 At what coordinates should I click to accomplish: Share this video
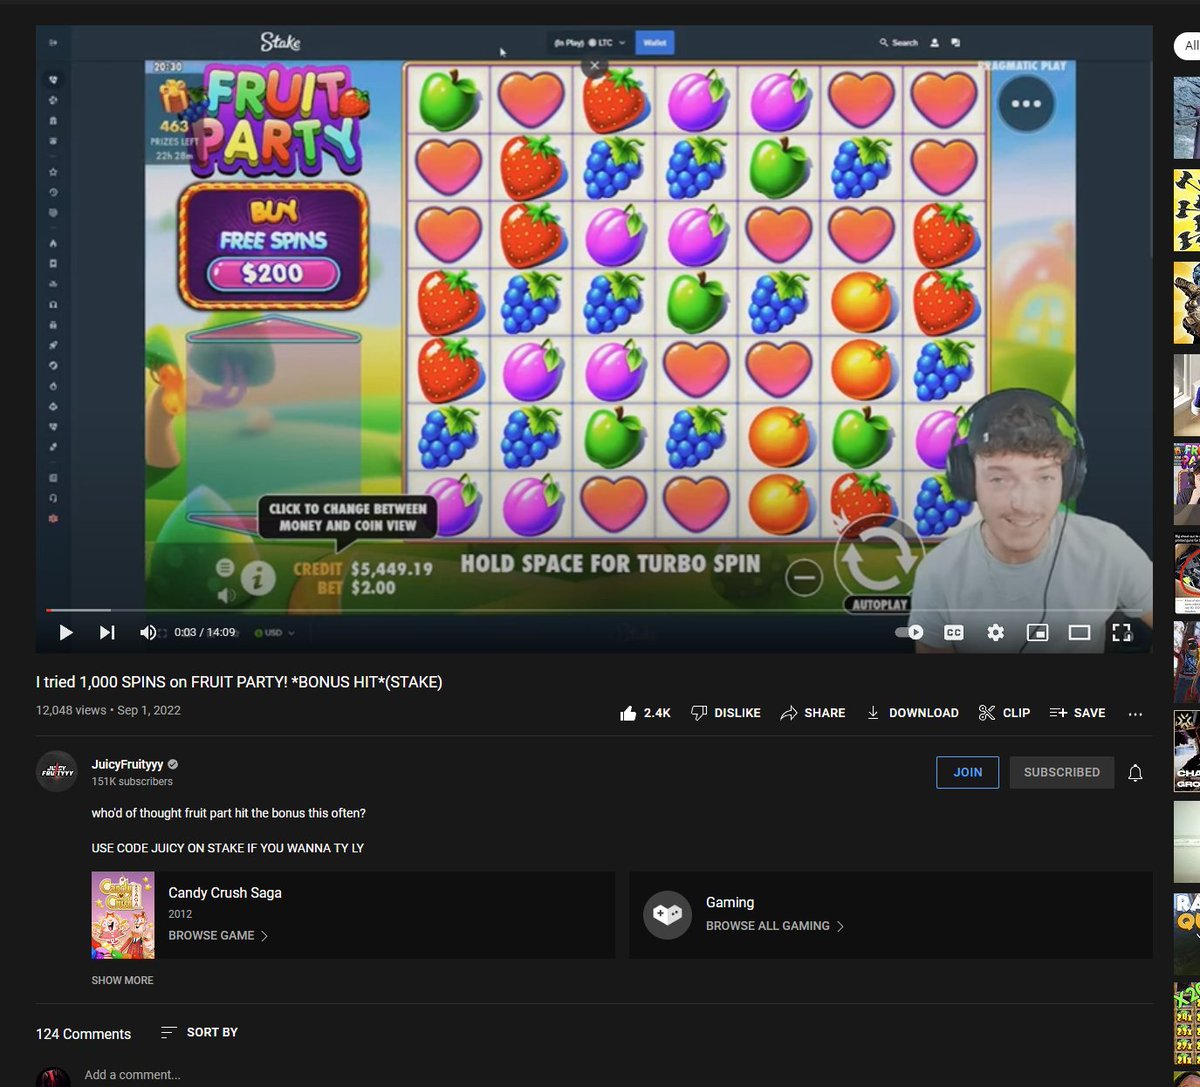[x=813, y=713]
